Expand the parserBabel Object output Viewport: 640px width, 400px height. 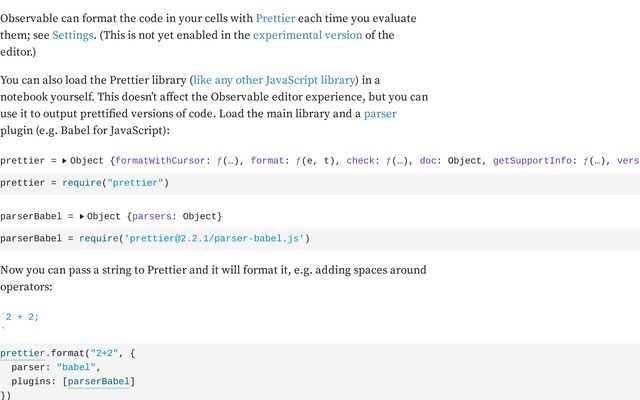(x=81, y=216)
